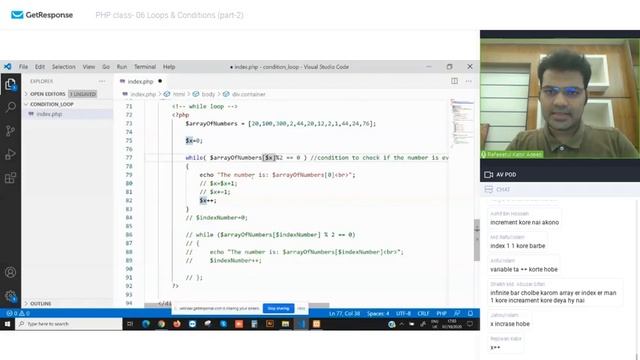Open the Search view in activity bar
The height and width of the screenshot is (360, 640).
(11, 107)
